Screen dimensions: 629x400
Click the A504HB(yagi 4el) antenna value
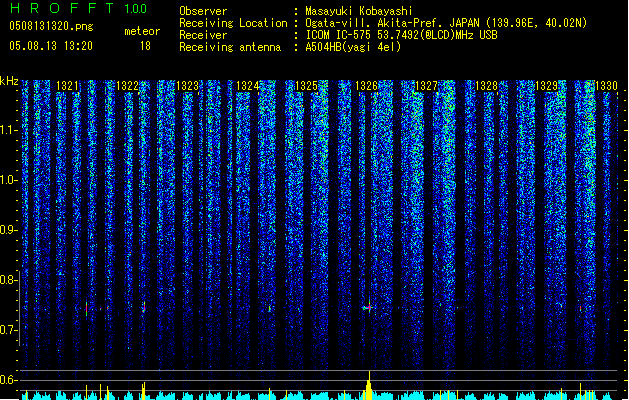coord(353,47)
